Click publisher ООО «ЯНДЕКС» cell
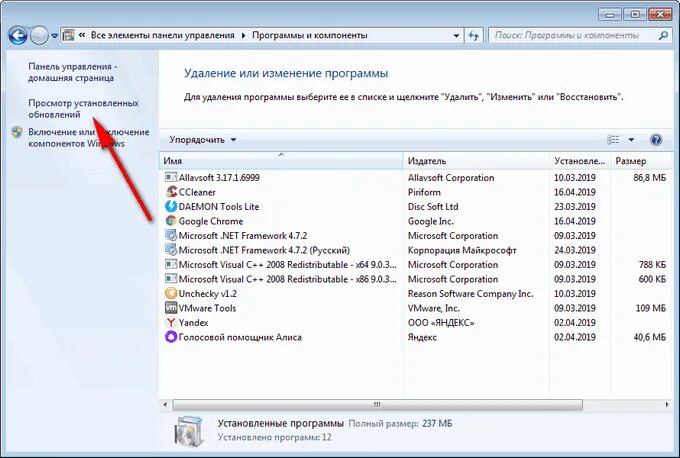The width and height of the screenshot is (680, 458). 441,323
